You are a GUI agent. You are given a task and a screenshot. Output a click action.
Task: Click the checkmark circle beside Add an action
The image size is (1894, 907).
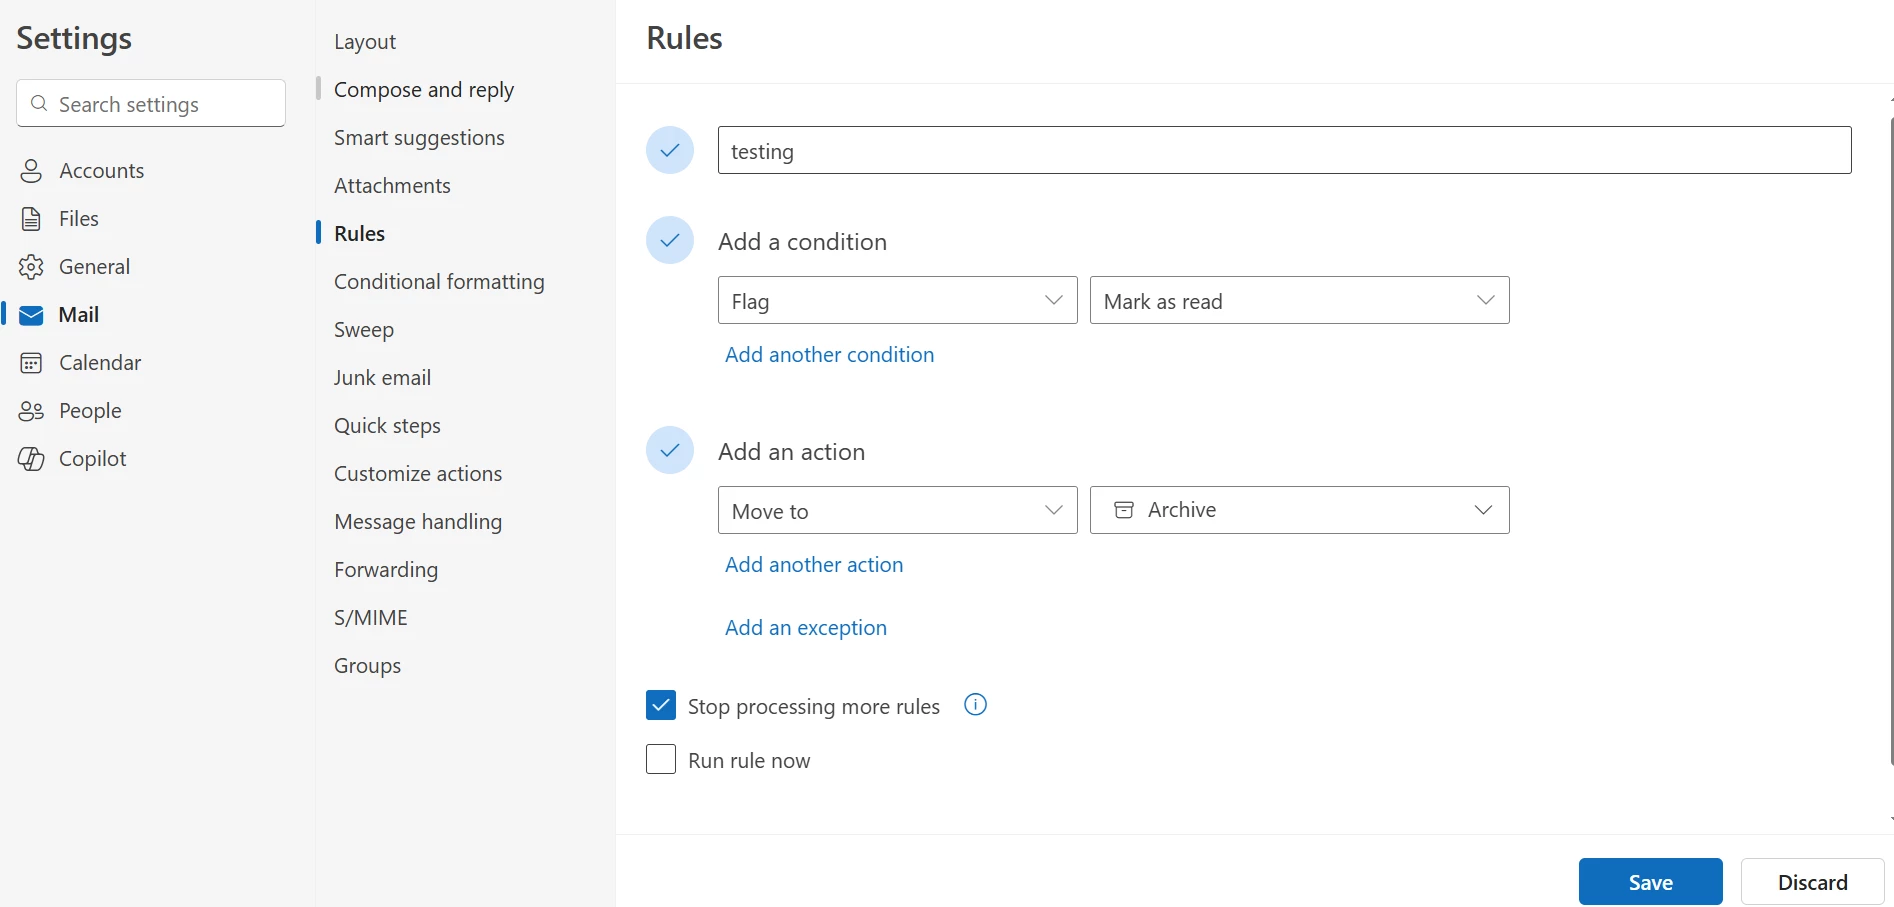(x=670, y=450)
